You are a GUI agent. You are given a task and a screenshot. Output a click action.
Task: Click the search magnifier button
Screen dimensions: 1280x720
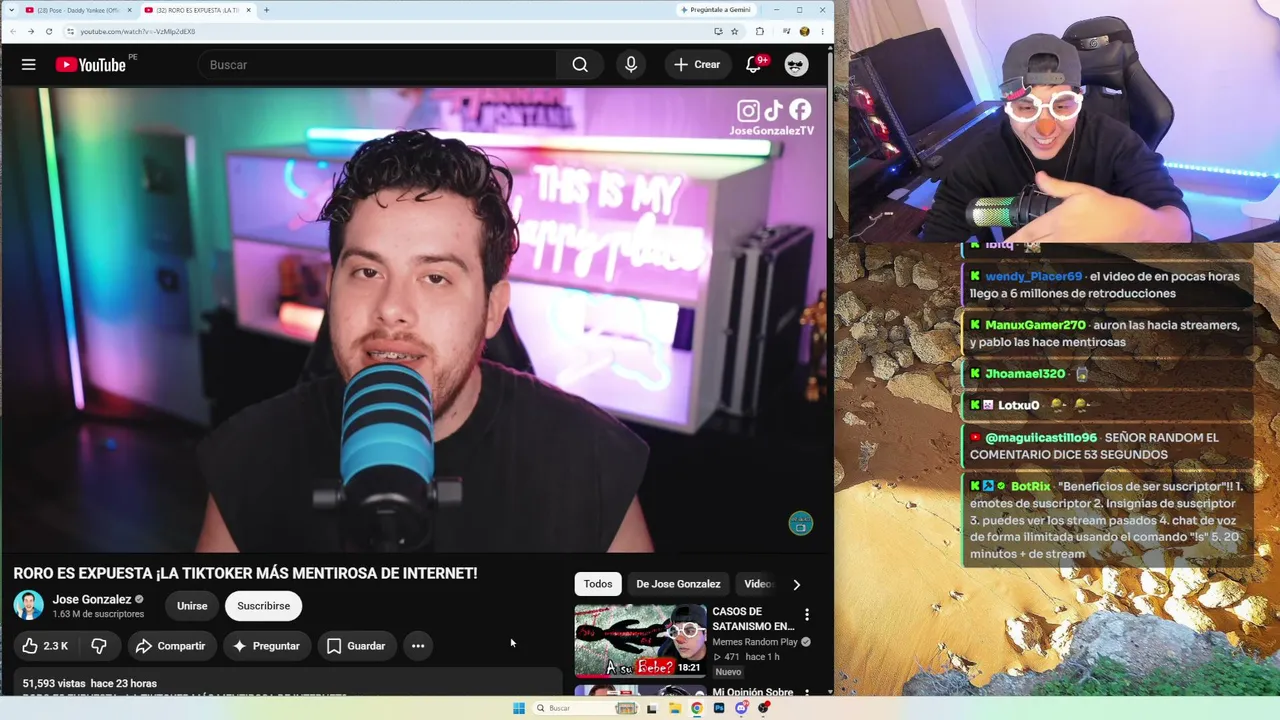(x=580, y=65)
